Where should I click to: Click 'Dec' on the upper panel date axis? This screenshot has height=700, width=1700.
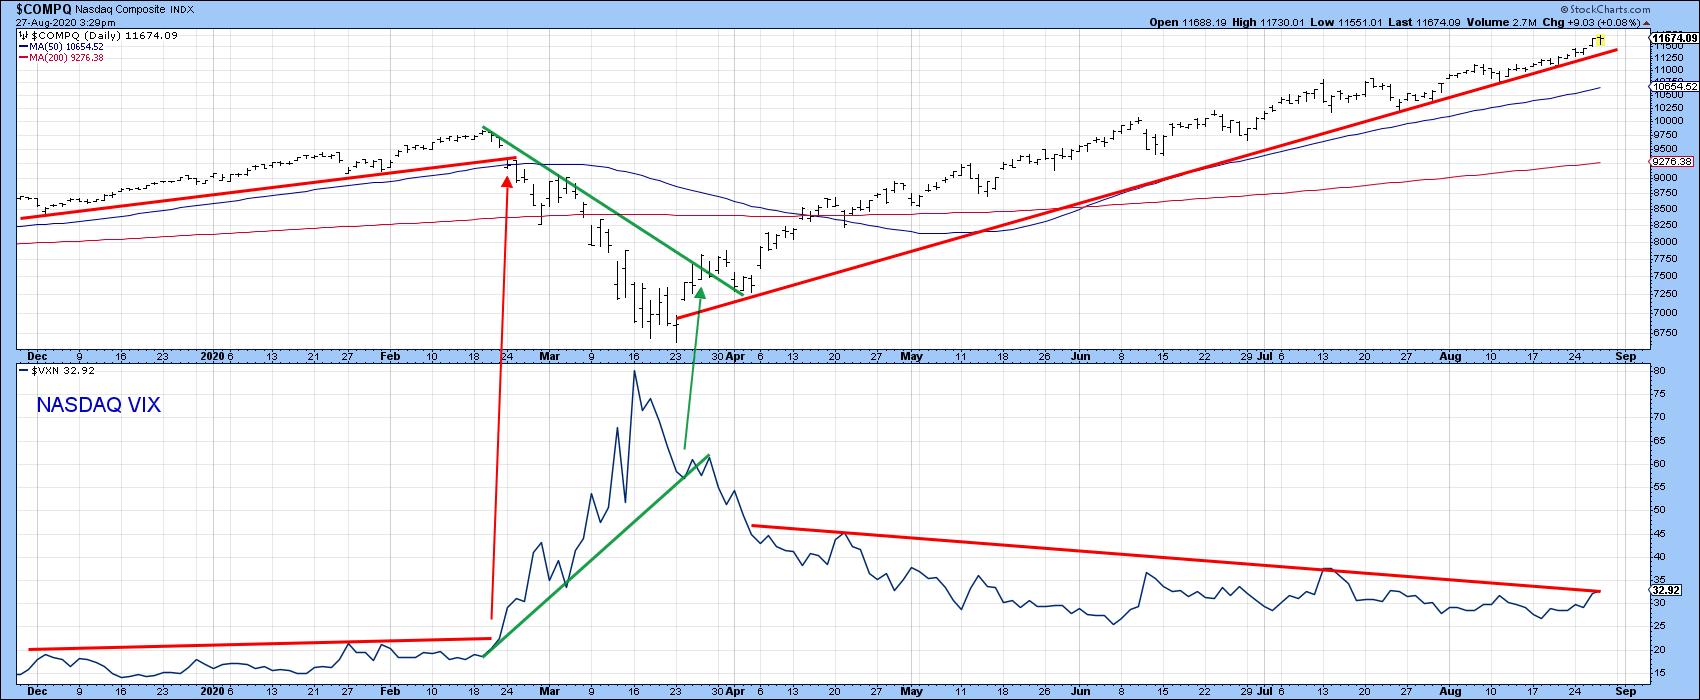click(36, 355)
